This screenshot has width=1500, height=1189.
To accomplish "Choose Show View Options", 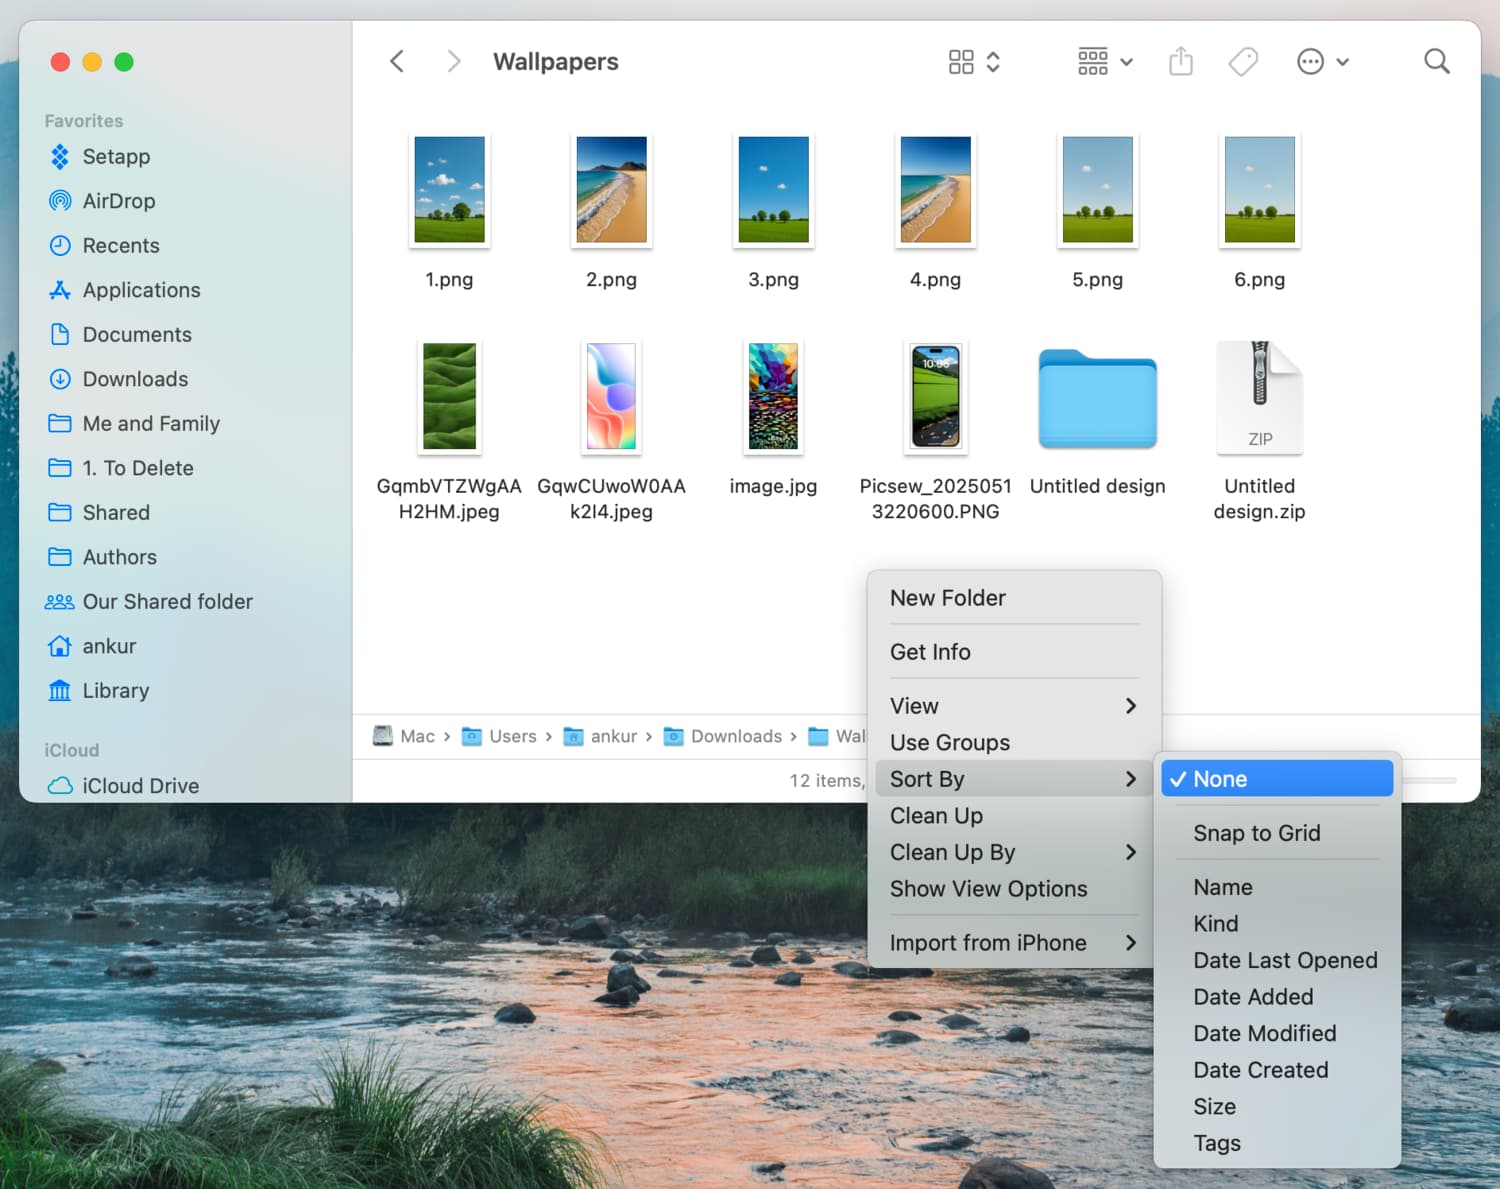I will click(1014, 889).
